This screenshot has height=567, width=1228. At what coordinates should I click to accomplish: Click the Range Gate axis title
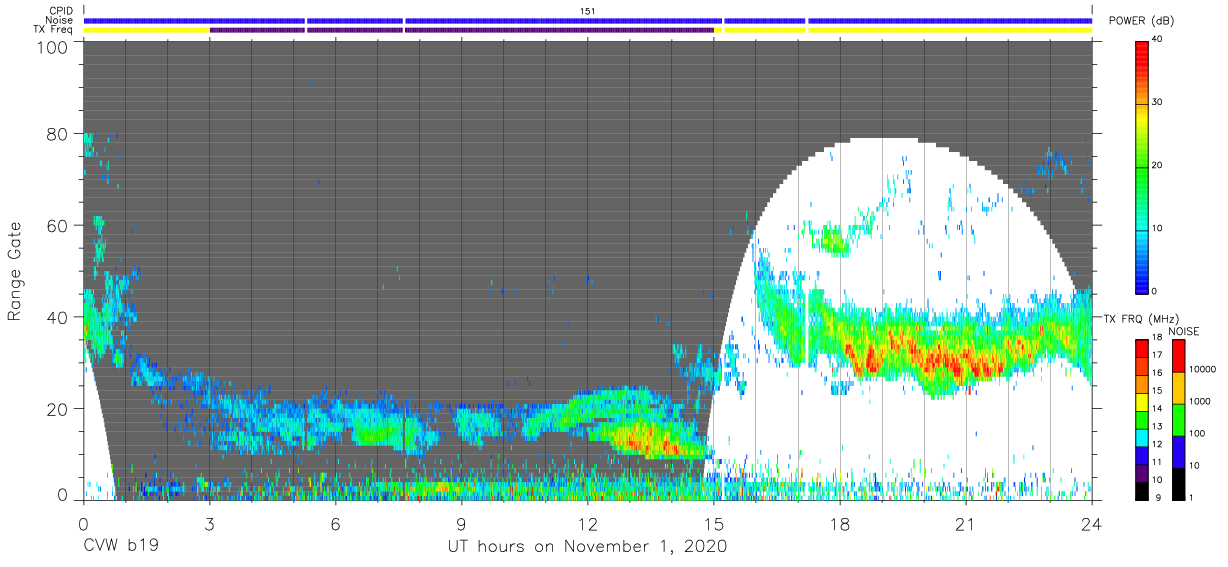pos(16,271)
